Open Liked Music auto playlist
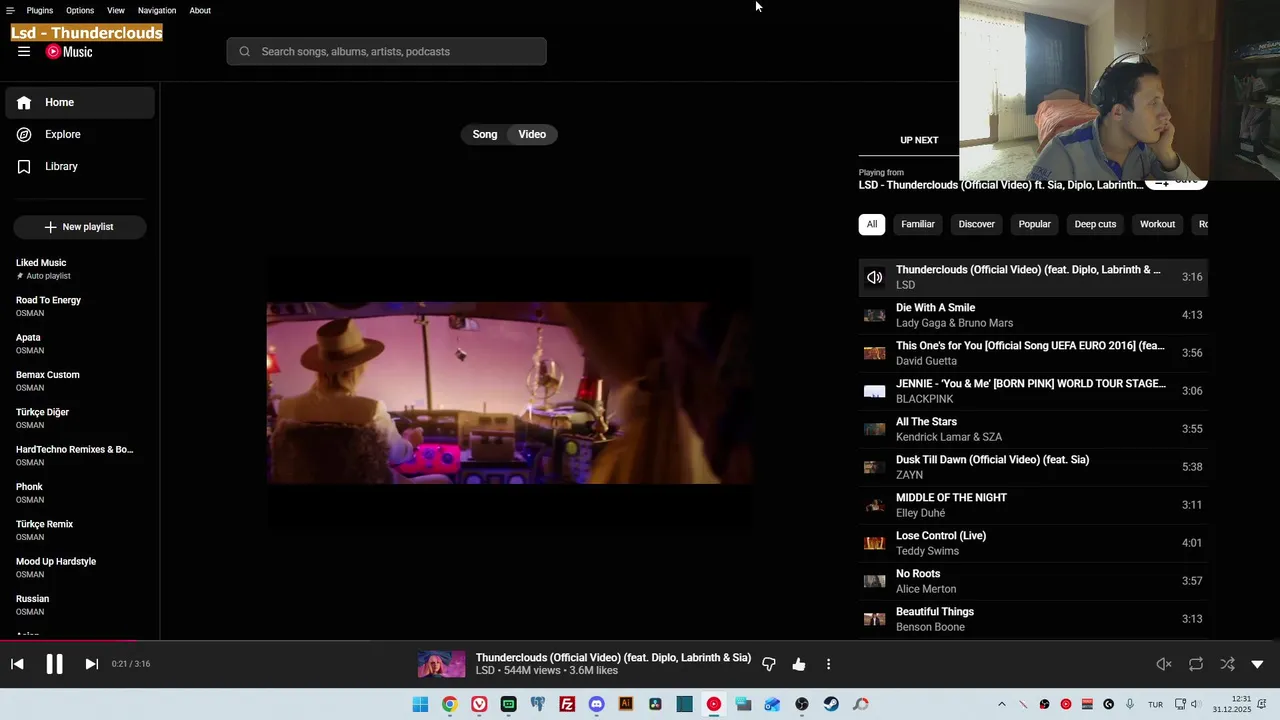The width and height of the screenshot is (1280, 720). 80,269
